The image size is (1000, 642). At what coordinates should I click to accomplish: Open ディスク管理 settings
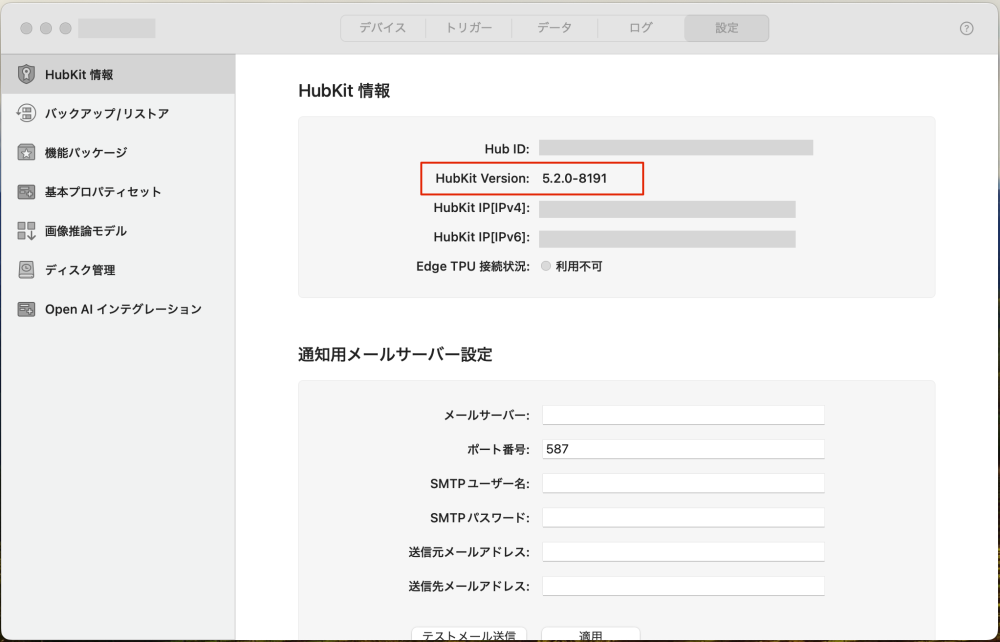pyautogui.click(x=118, y=270)
